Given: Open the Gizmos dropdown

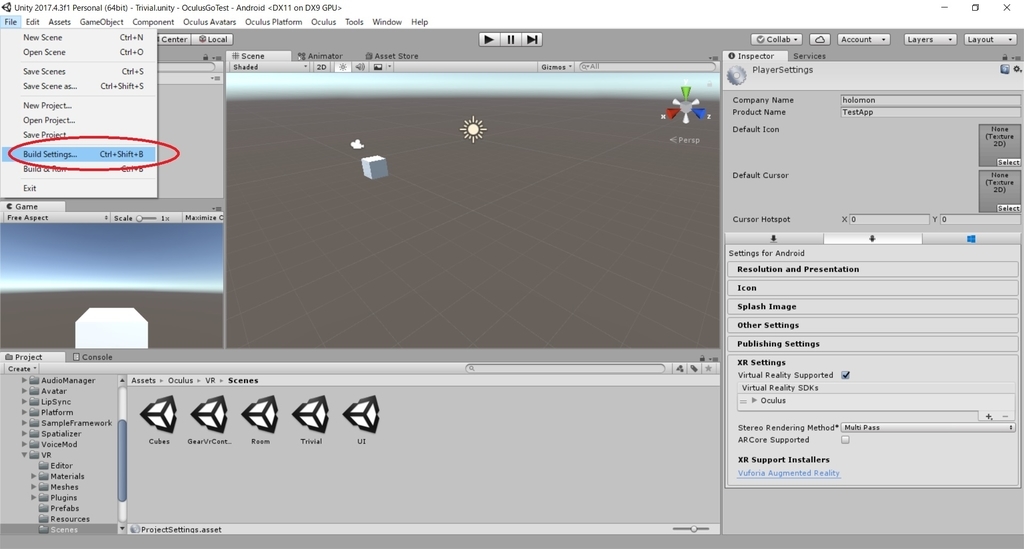Looking at the screenshot, I should (556, 67).
